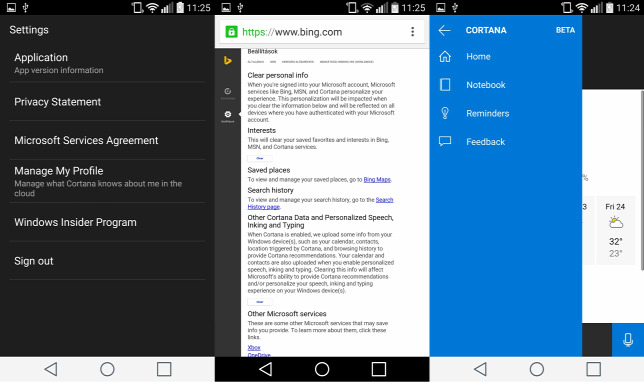Click Clear button under Interests

(260, 158)
